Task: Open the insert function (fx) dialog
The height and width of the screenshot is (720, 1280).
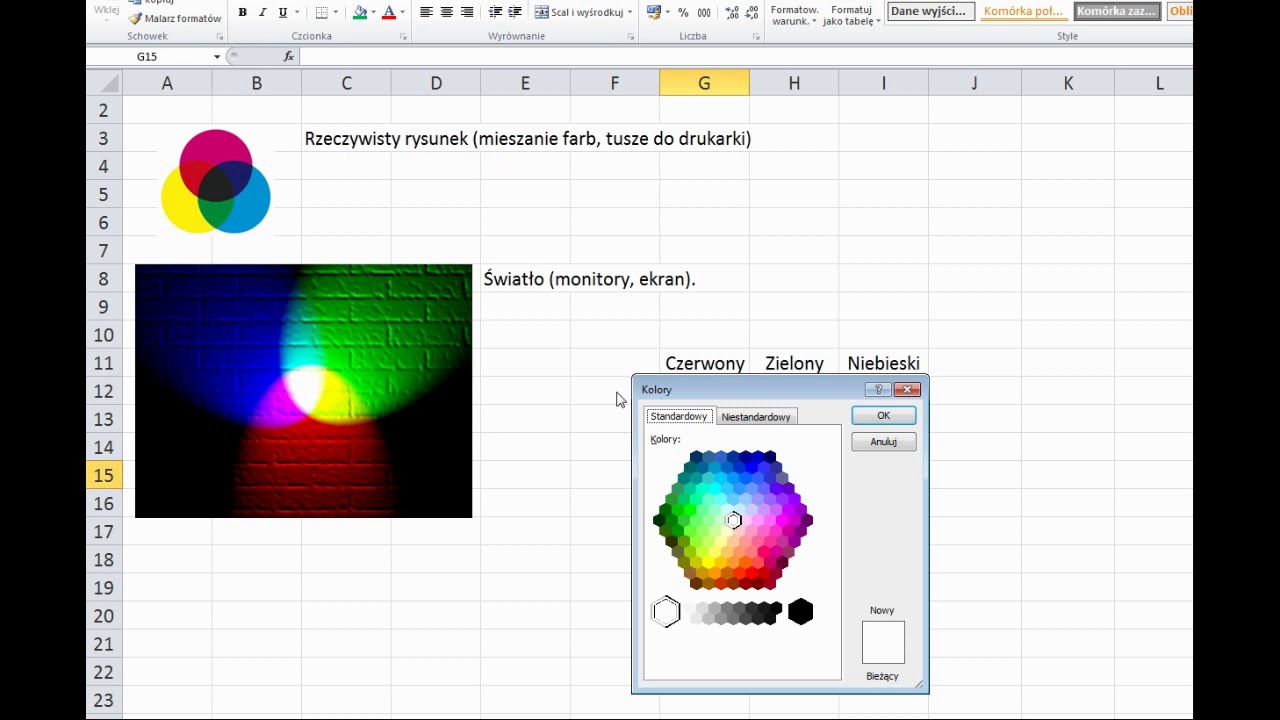Action: tap(289, 56)
